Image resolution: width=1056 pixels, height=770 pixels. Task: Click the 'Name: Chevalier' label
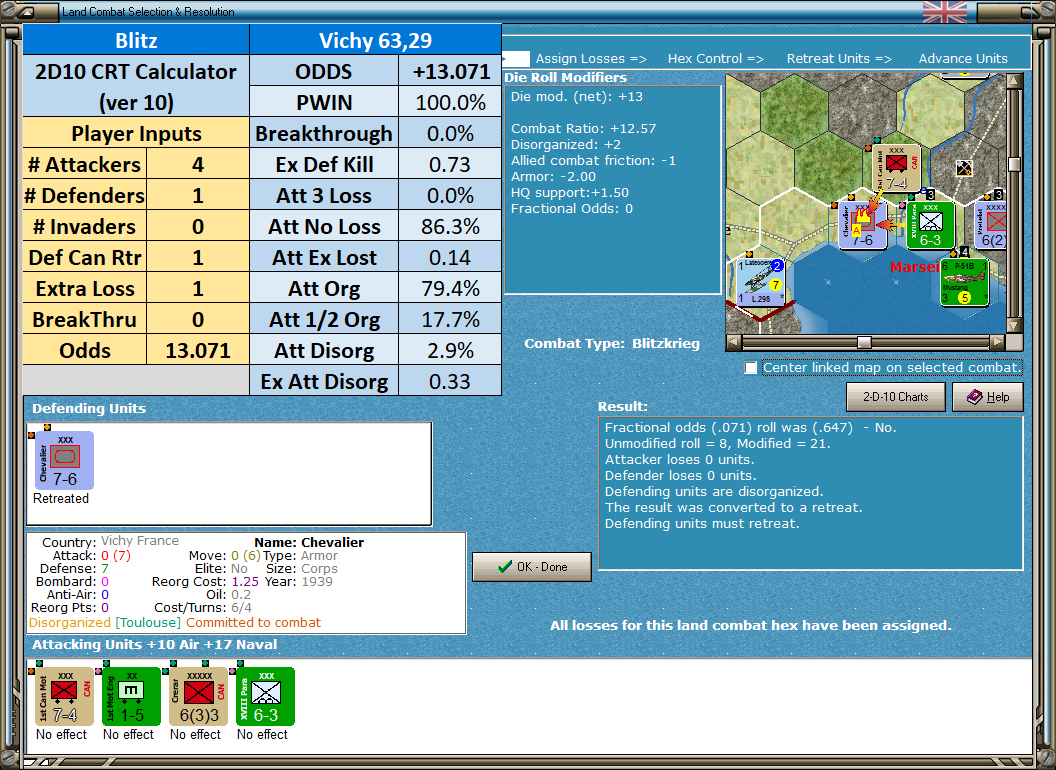tap(309, 542)
